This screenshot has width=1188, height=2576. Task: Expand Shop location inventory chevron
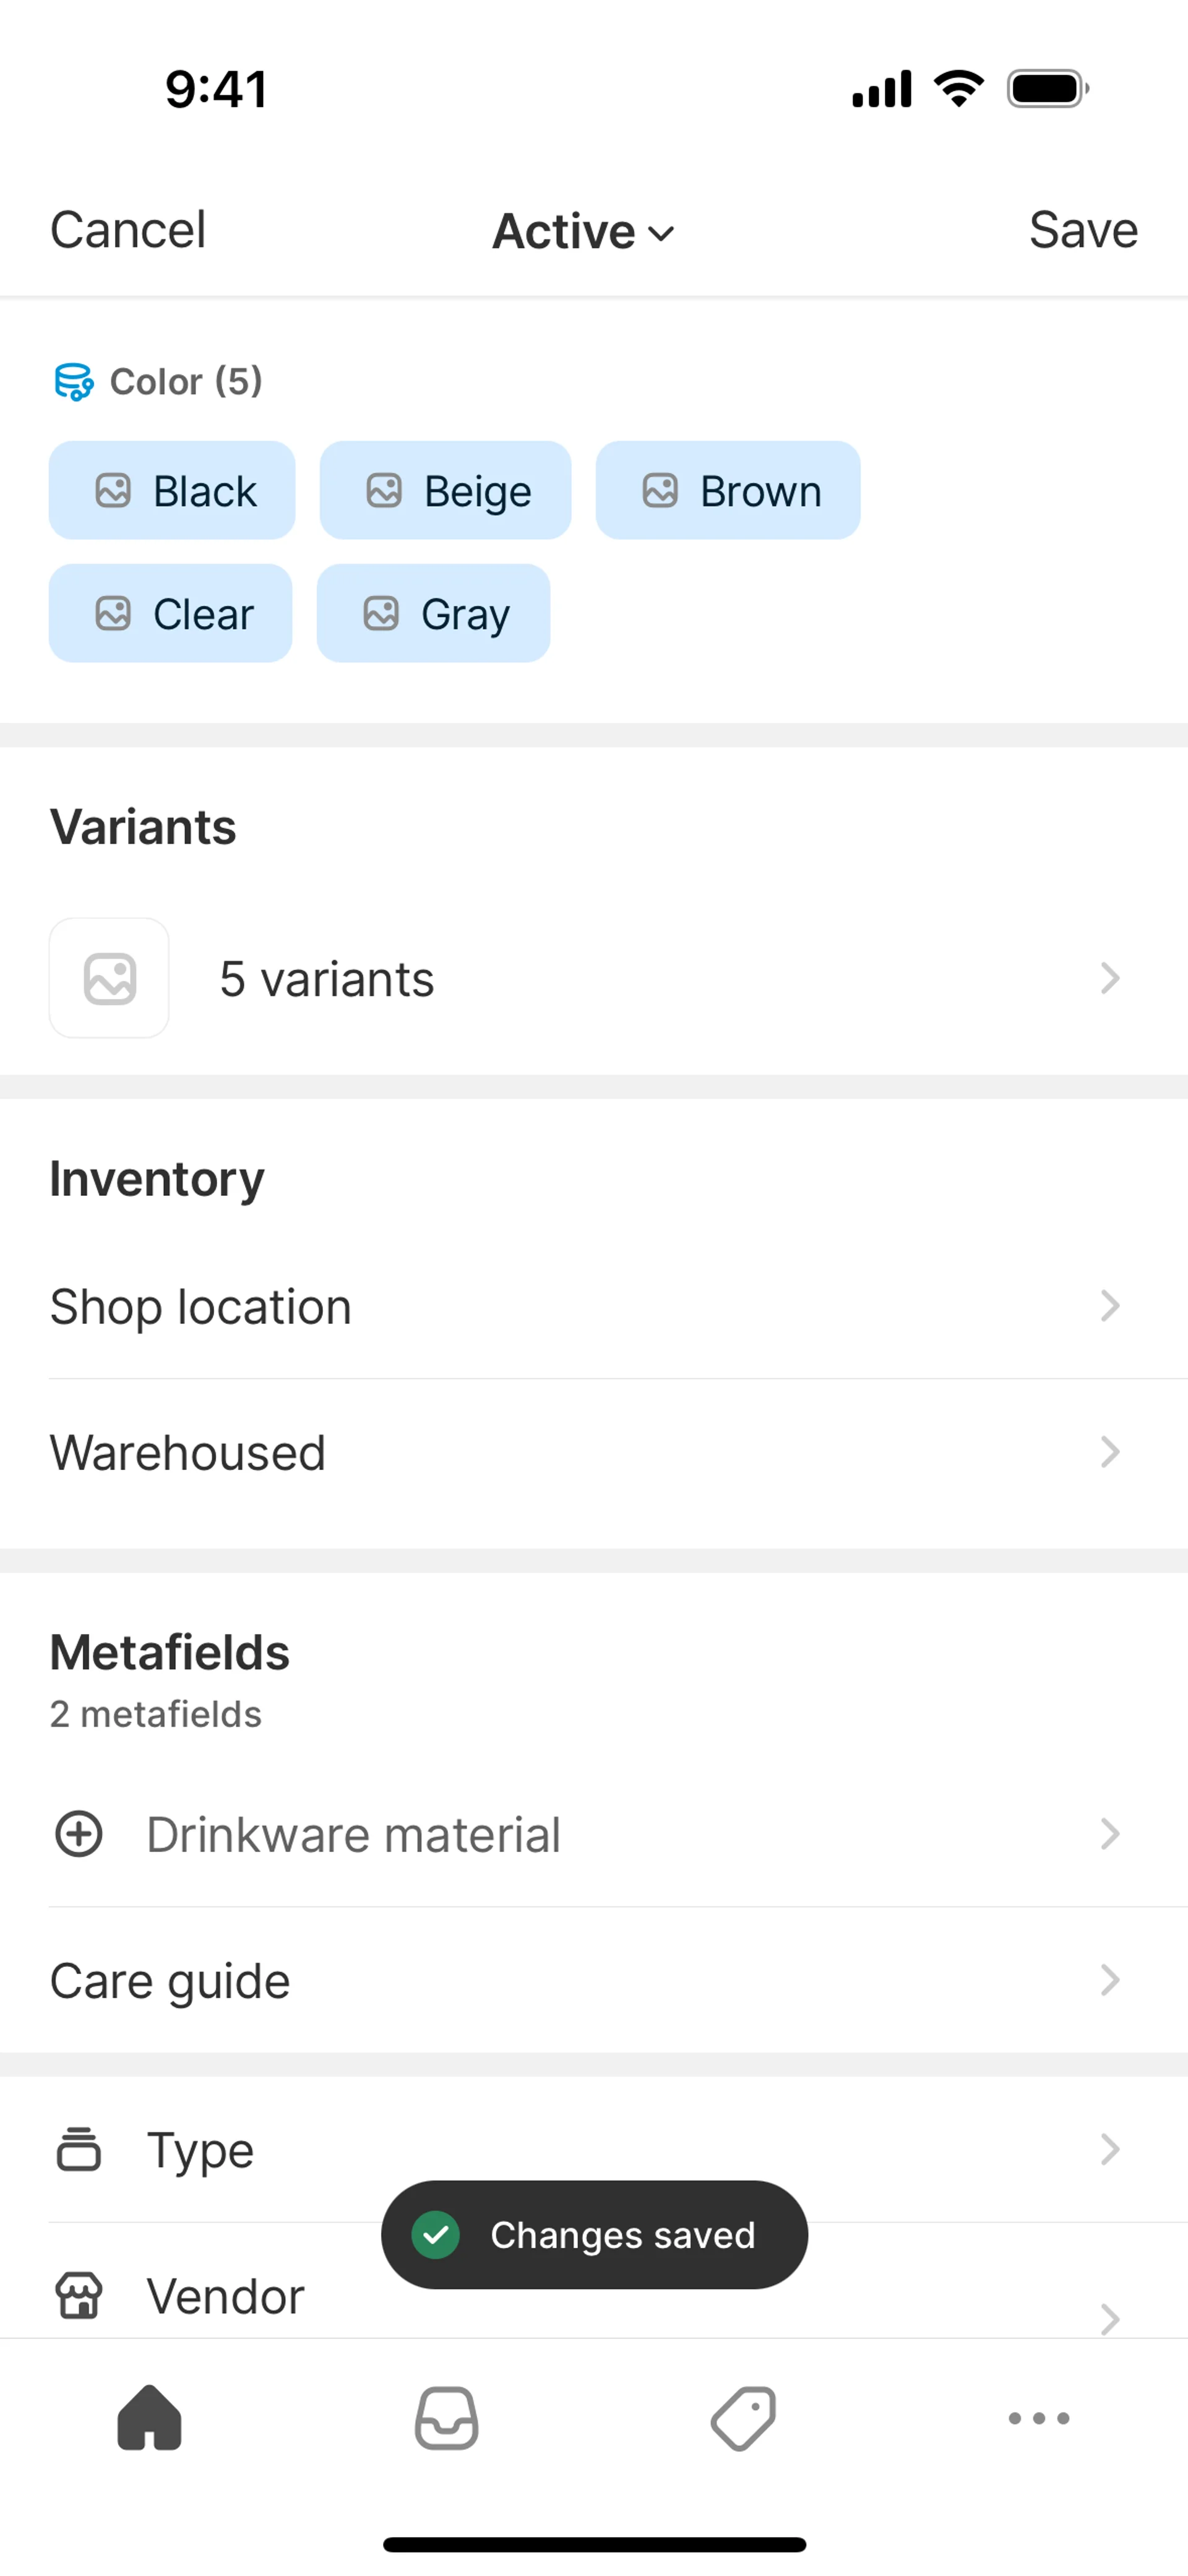[x=1109, y=1306]
